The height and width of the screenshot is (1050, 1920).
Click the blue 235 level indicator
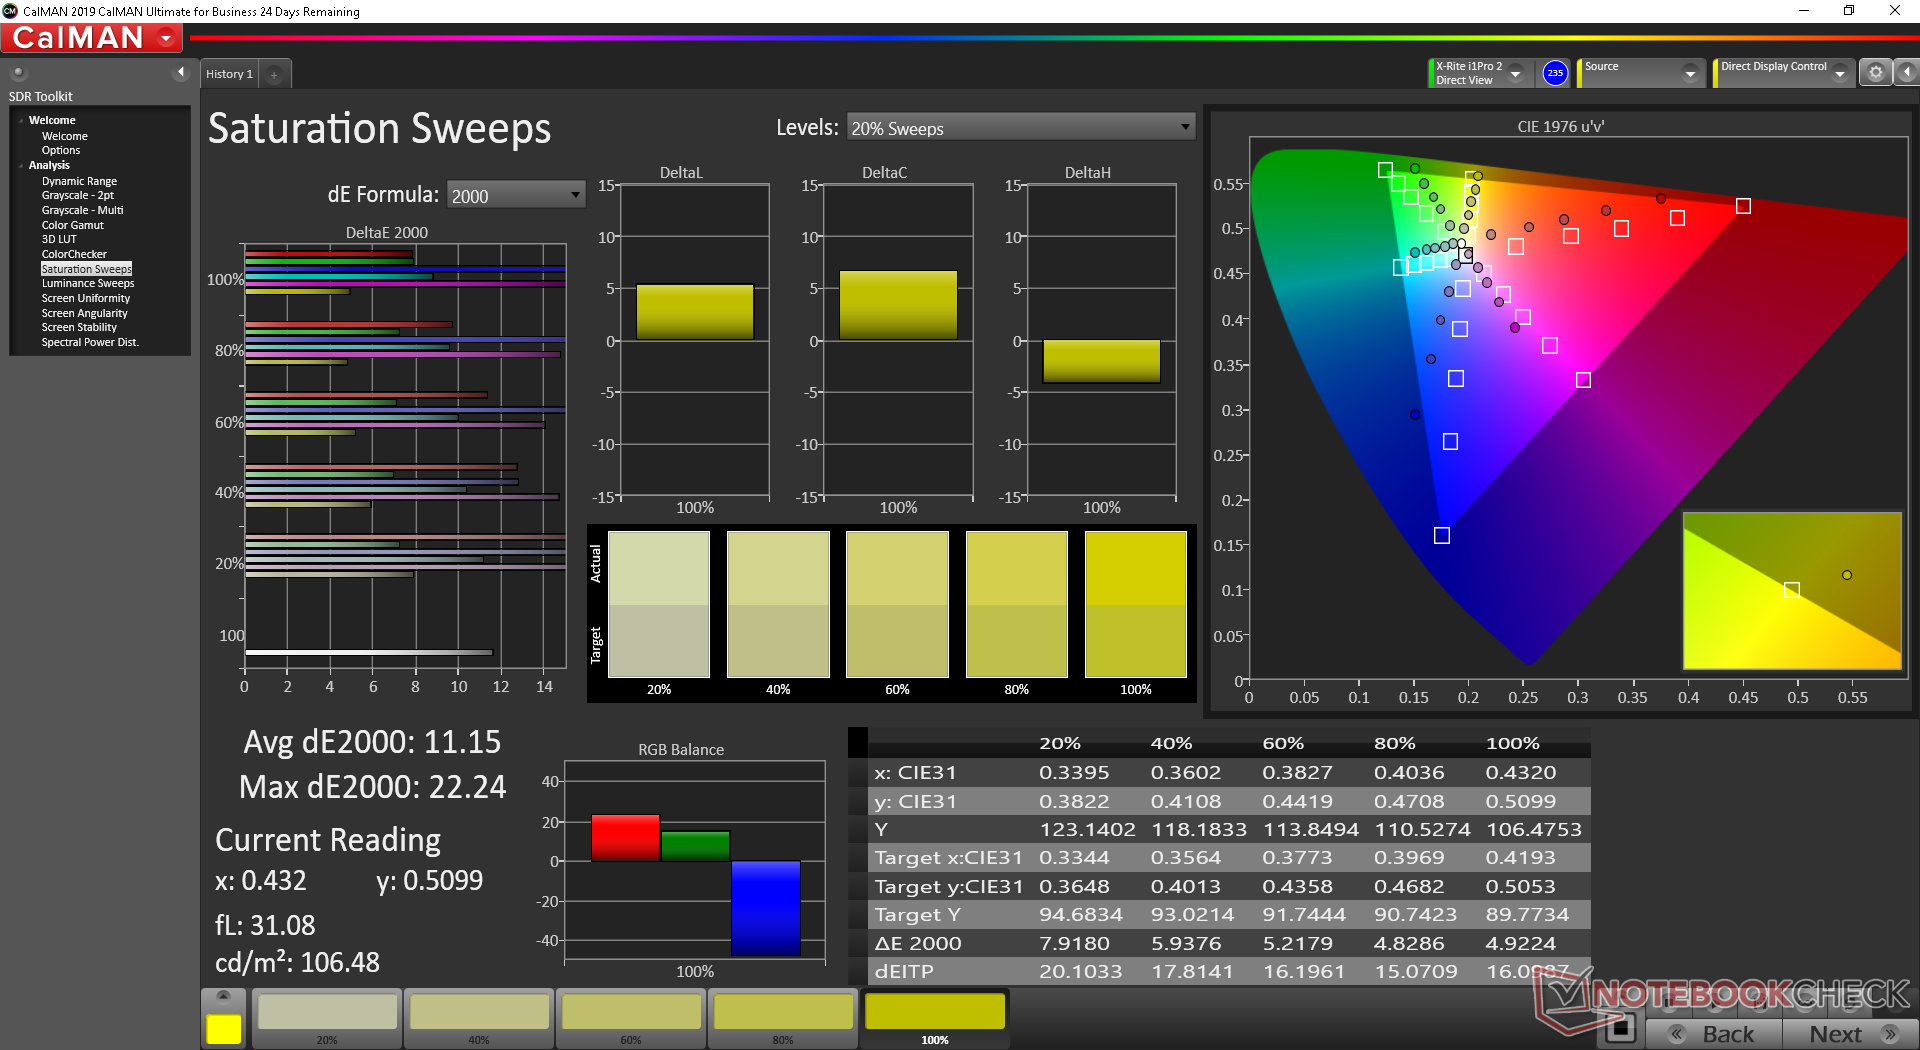point(1555,73)
